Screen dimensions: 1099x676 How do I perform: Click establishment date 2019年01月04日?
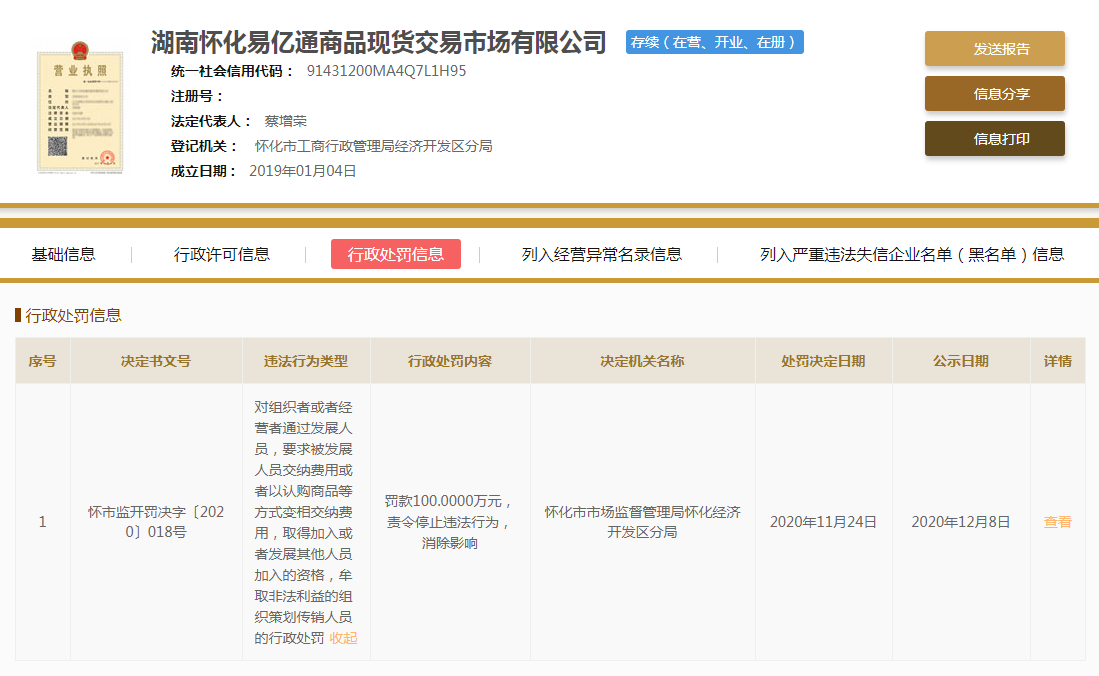coord(303,171)
